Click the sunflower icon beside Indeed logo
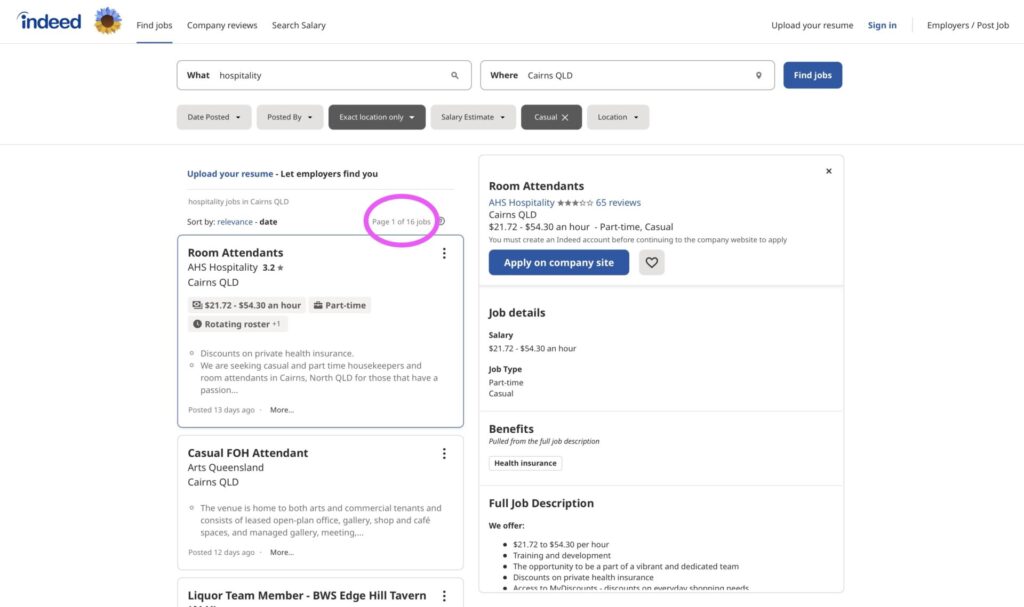Screen dimensions: 1024x607 click(x=108, y=21)
